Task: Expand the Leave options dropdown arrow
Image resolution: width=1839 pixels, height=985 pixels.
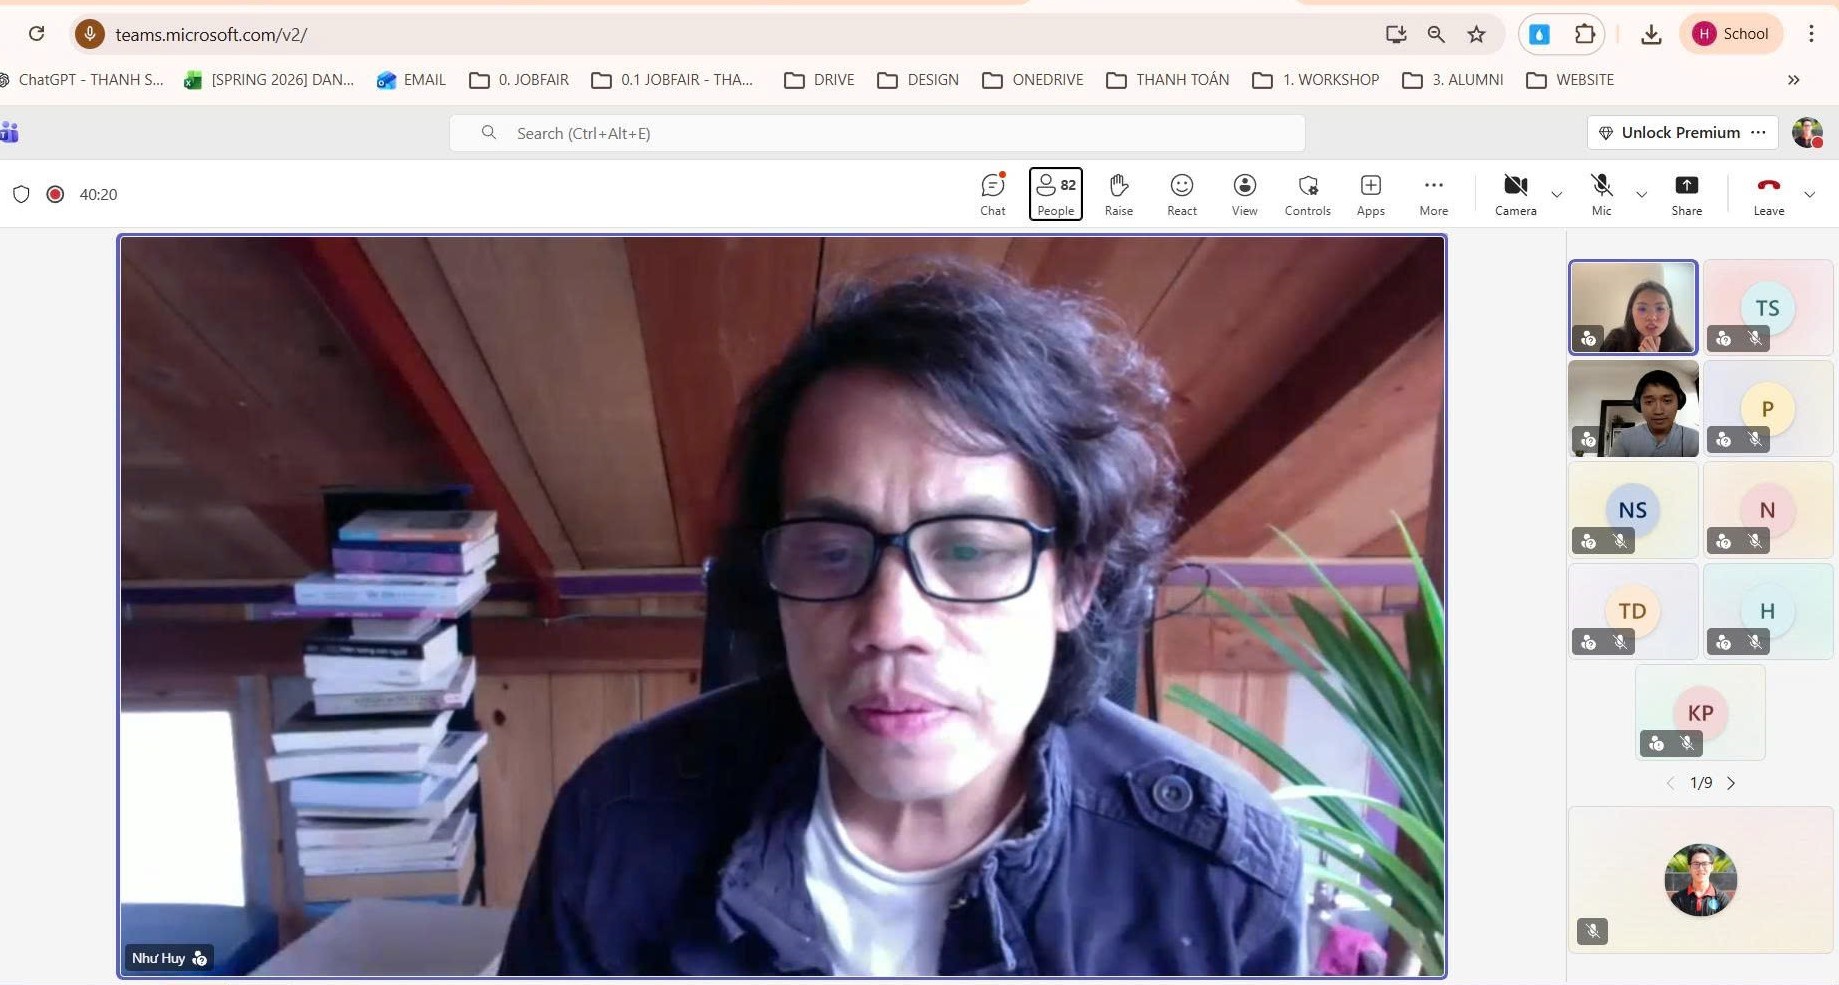Action: [1809, 194]
